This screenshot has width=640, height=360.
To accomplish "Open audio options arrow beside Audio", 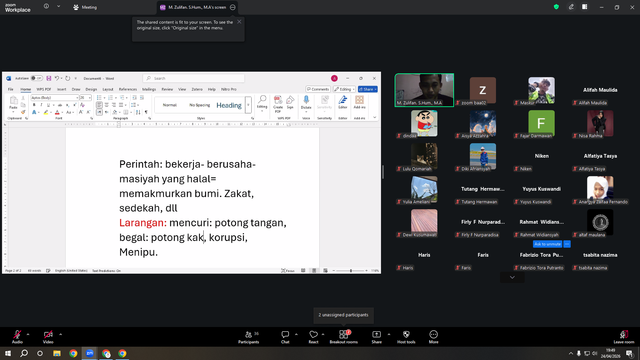I will coord(28,334).
